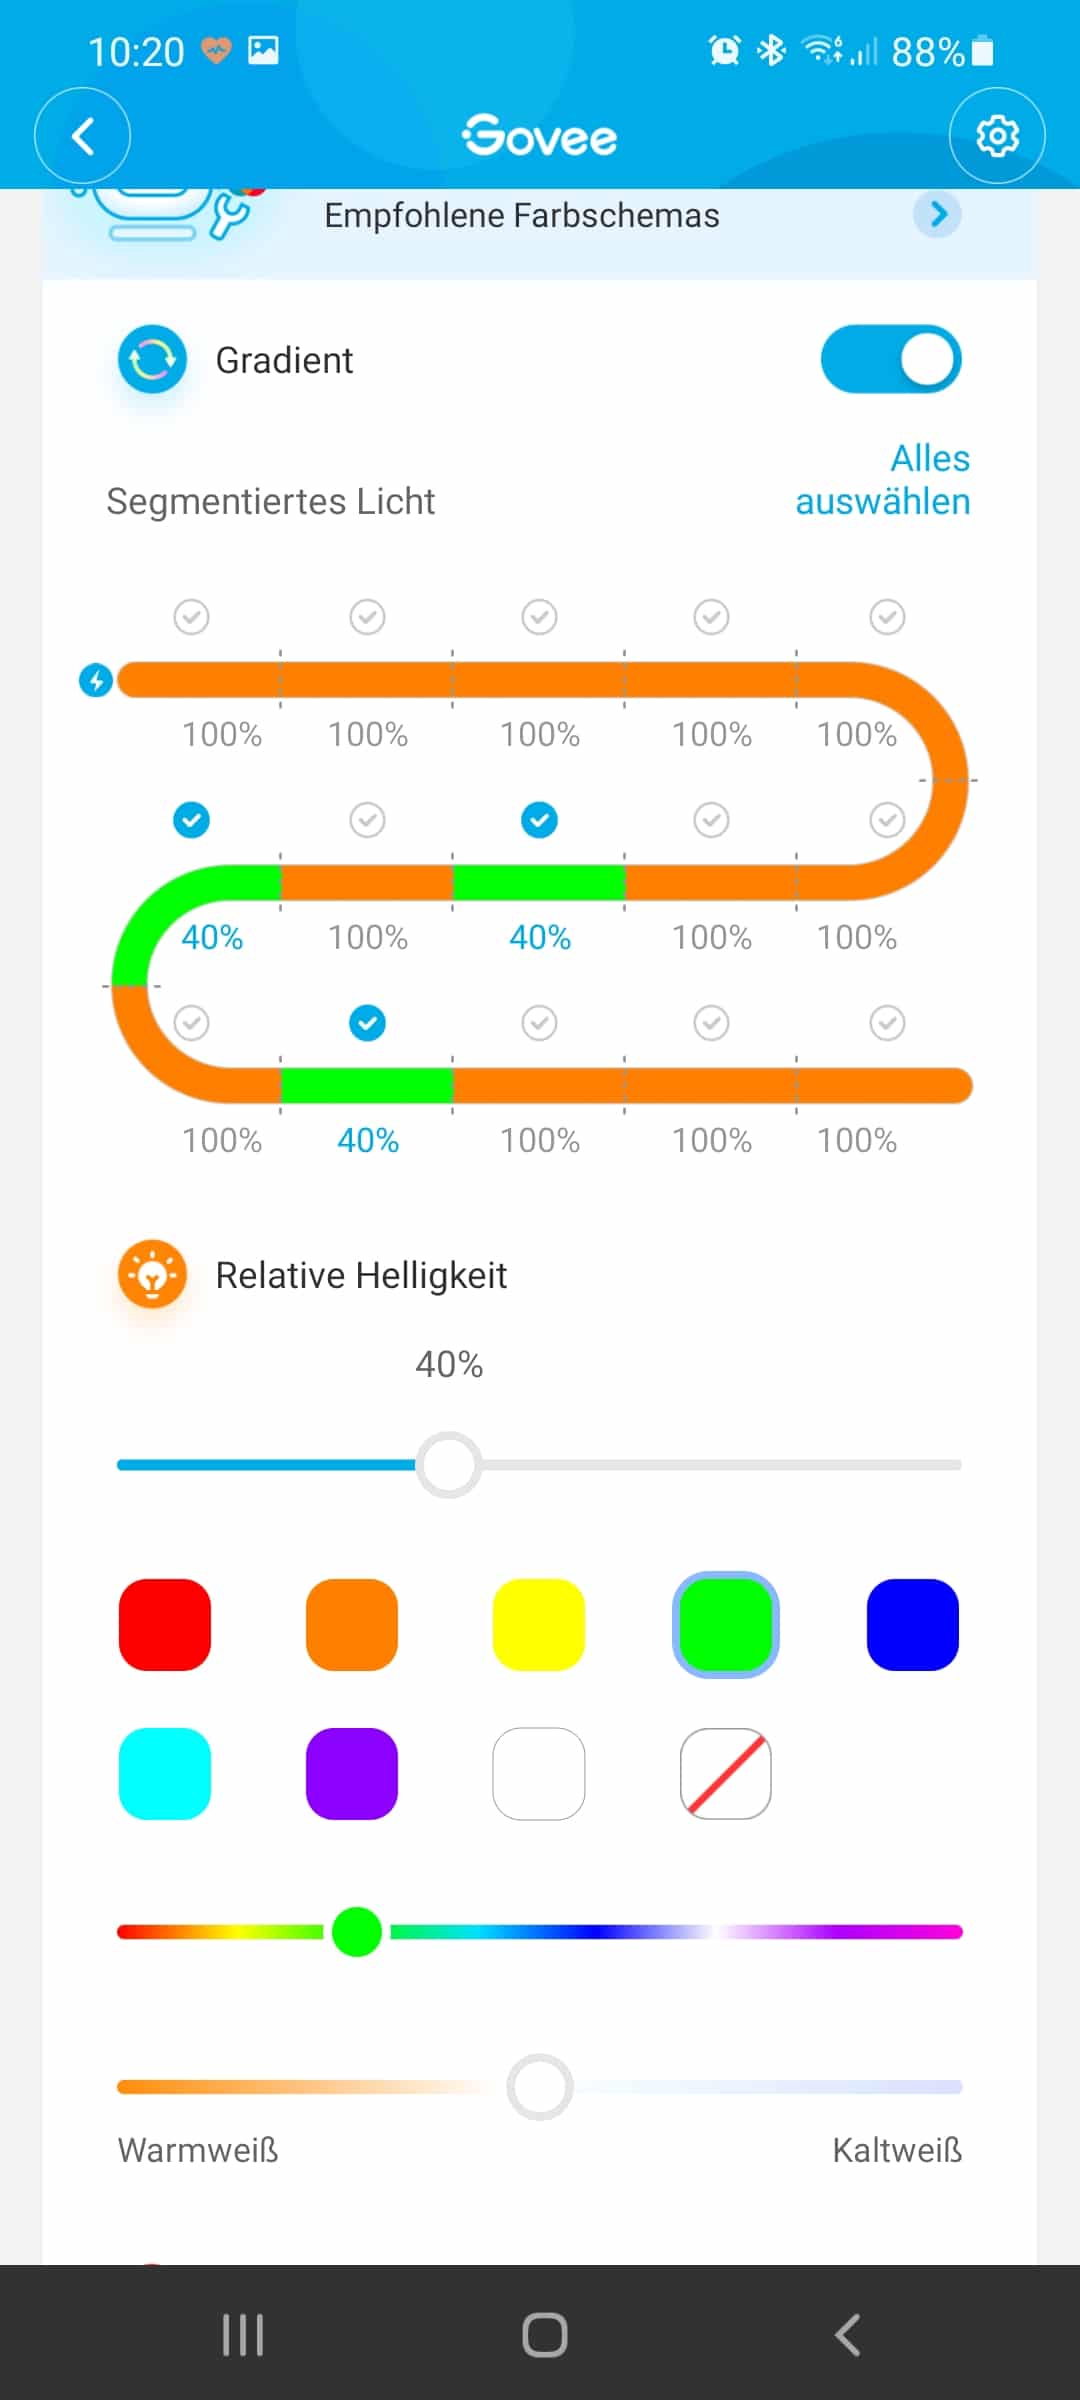Uncheck the checked bottom-row 40% segment

coord(368,1023)
